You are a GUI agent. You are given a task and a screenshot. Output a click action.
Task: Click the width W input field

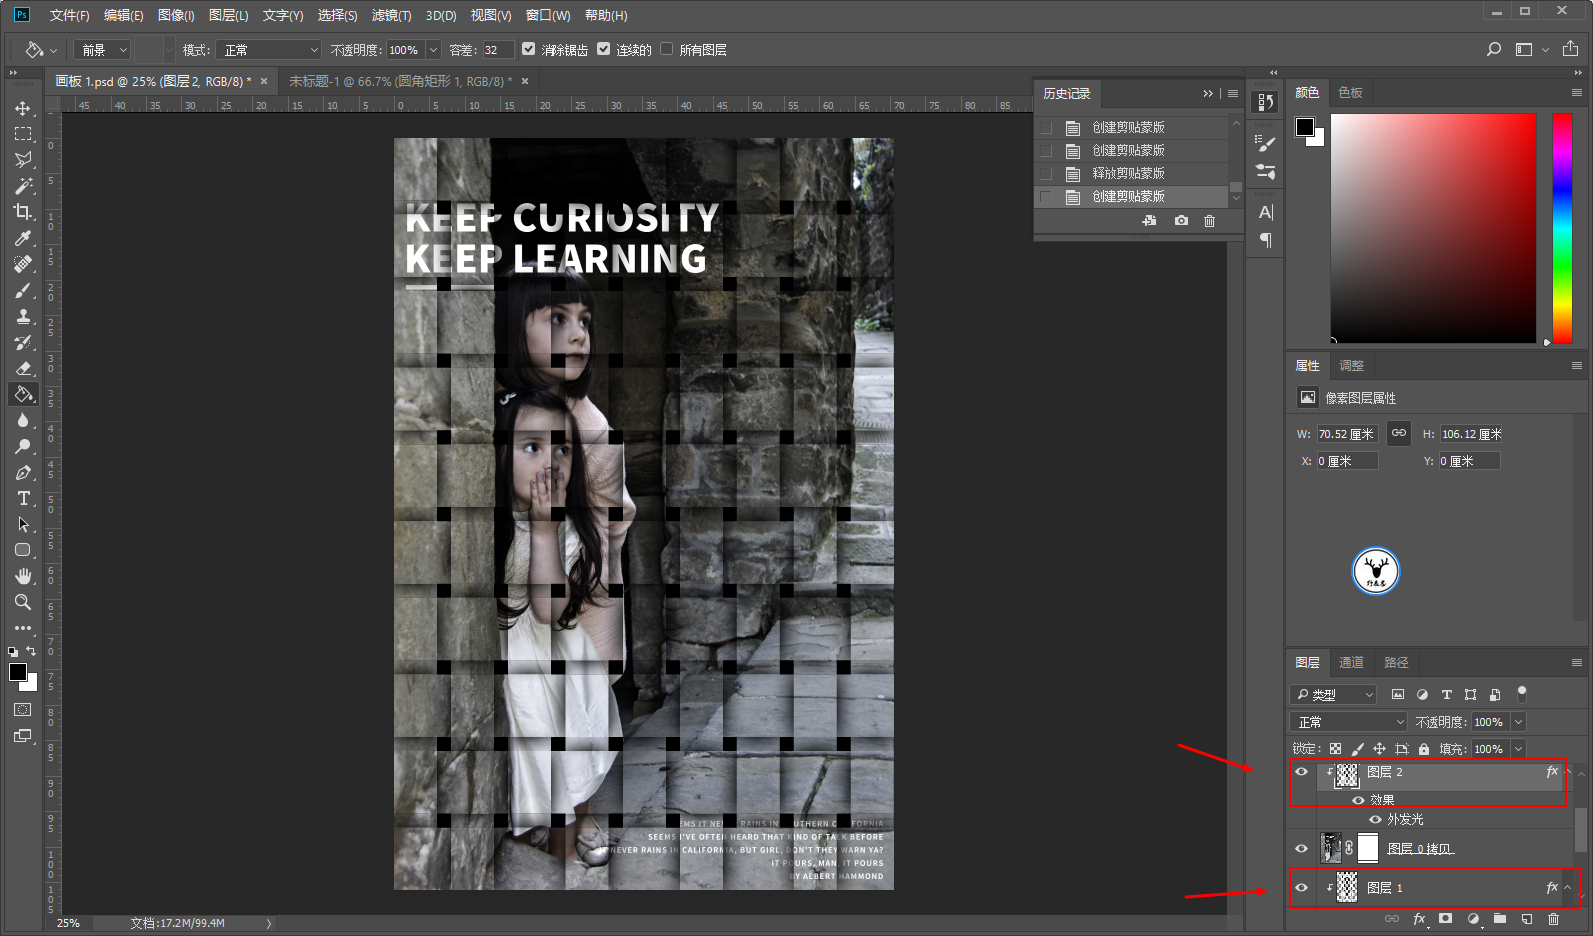(1346, 434)
